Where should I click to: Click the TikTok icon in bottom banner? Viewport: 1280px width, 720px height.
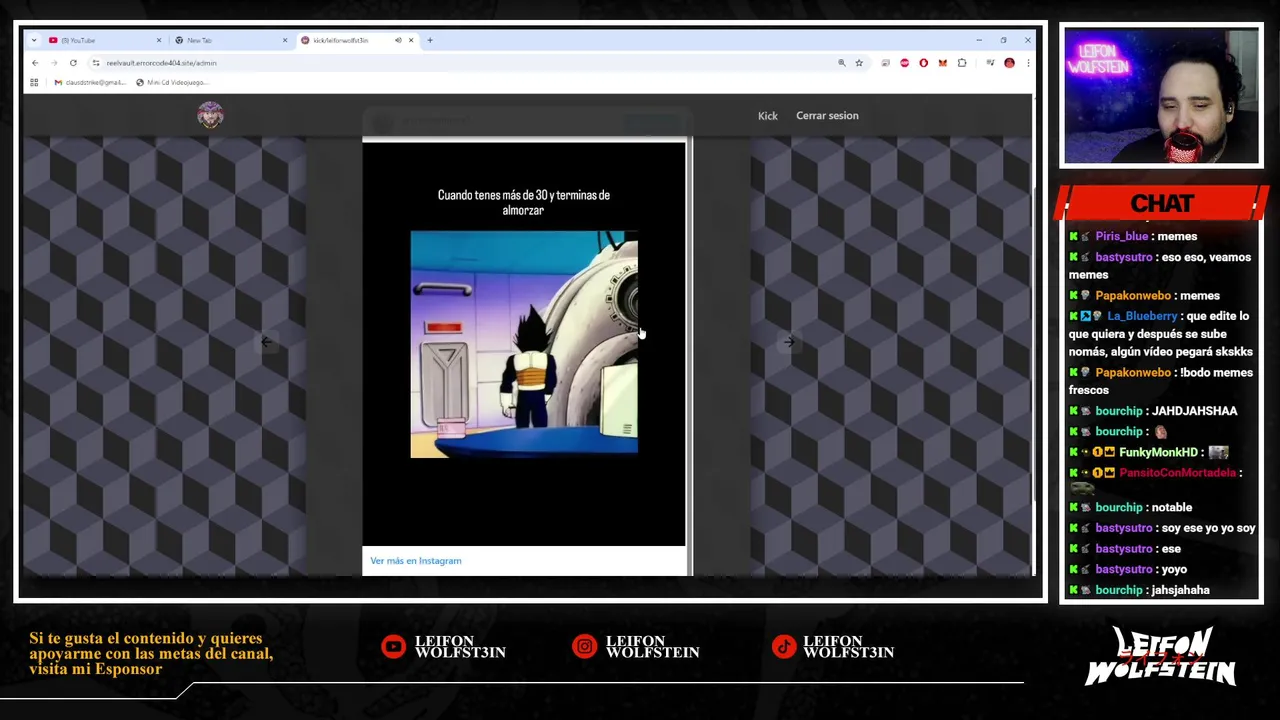(x=783, y=647)
